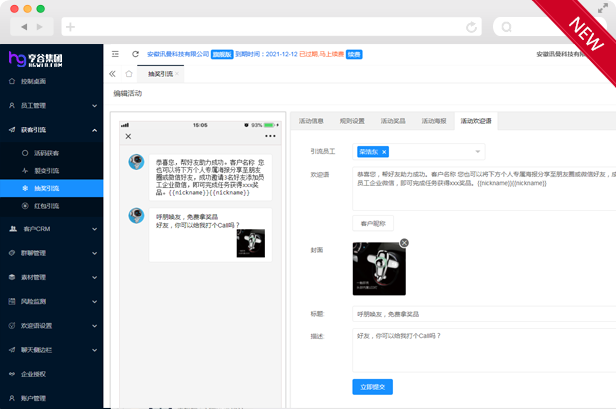Insert the 客户昵称 placeholder button
The width and height of the screenshot is (616, 409).
(372, 224)
